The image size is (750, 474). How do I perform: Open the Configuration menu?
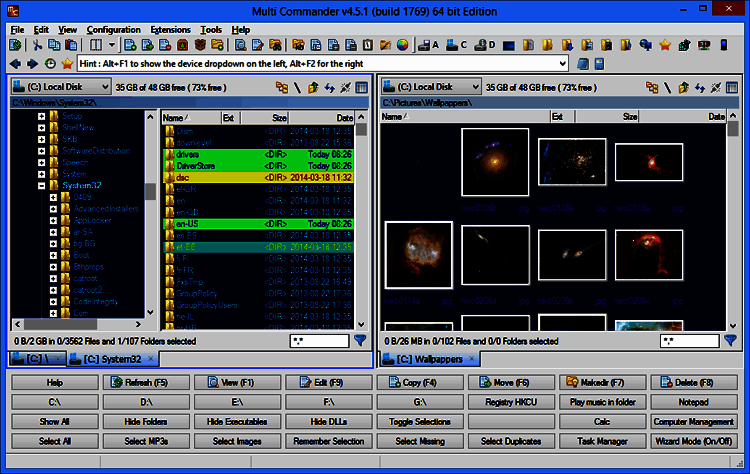(x=113, y=30)
